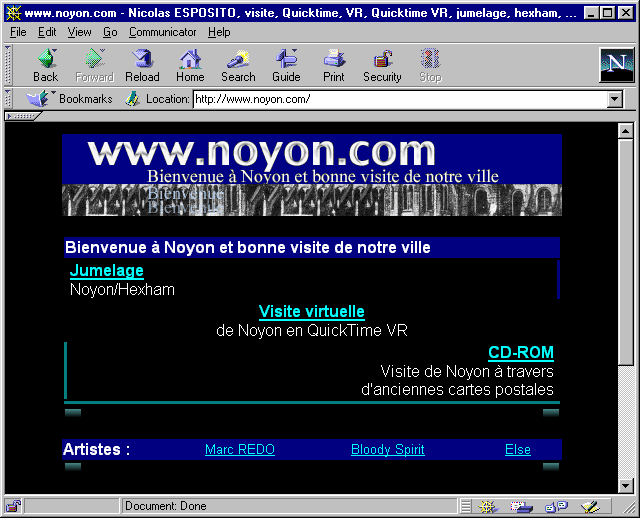Click the status bar security padlock
Screen dimensions: 640x518
tap(13, 506)
